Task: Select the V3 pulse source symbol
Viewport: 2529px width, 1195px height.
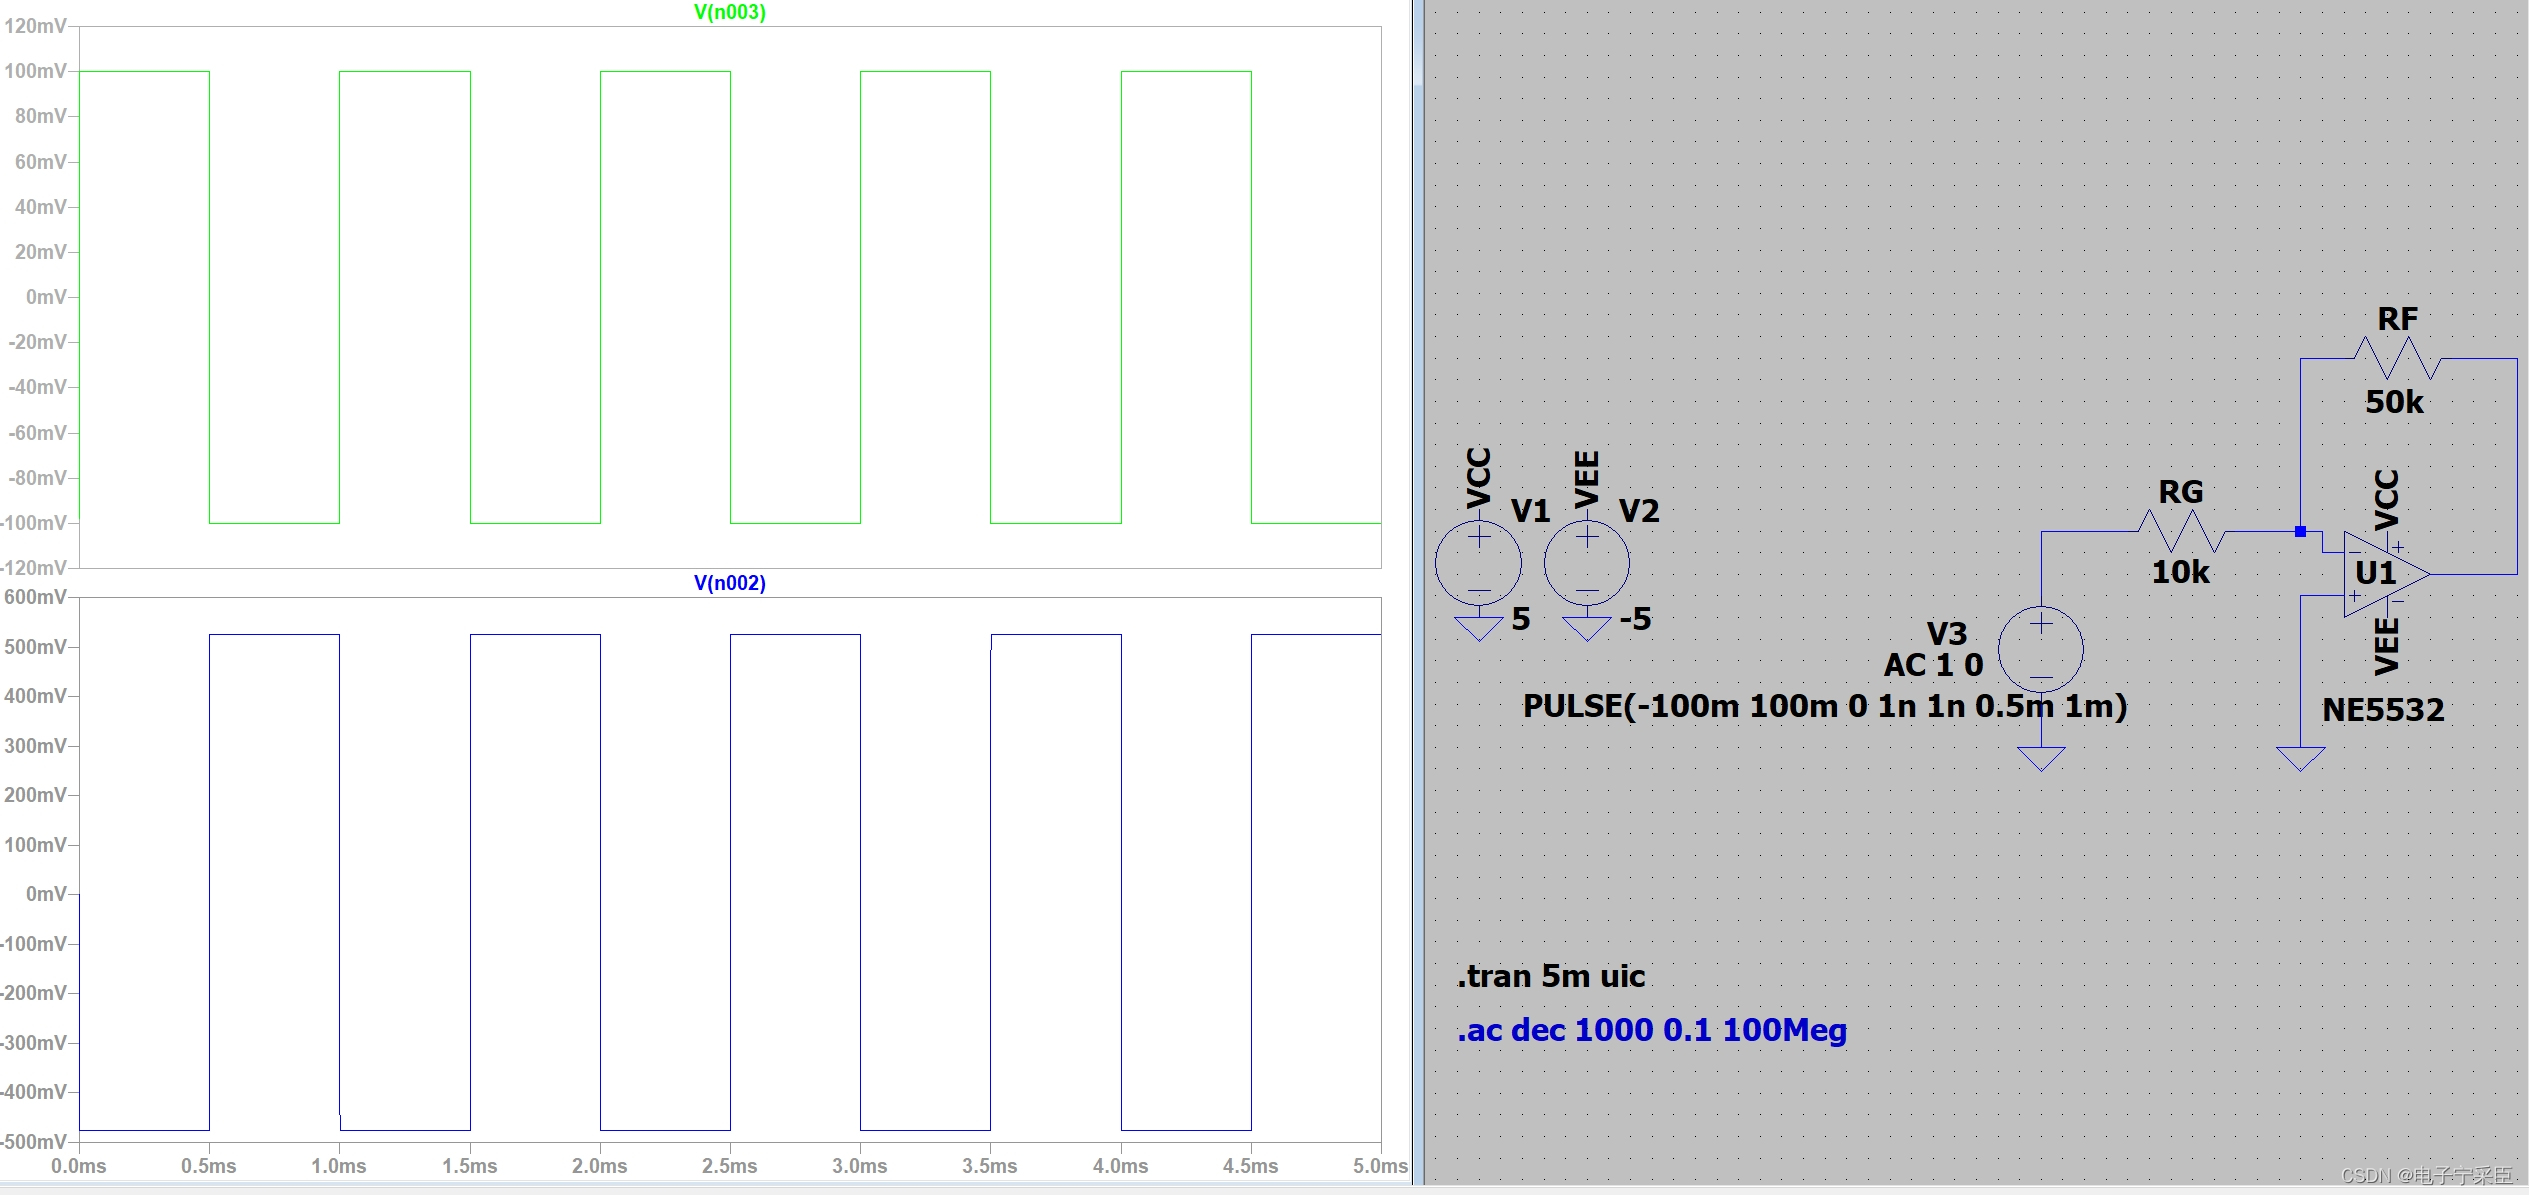Action: coord(2040,649)
